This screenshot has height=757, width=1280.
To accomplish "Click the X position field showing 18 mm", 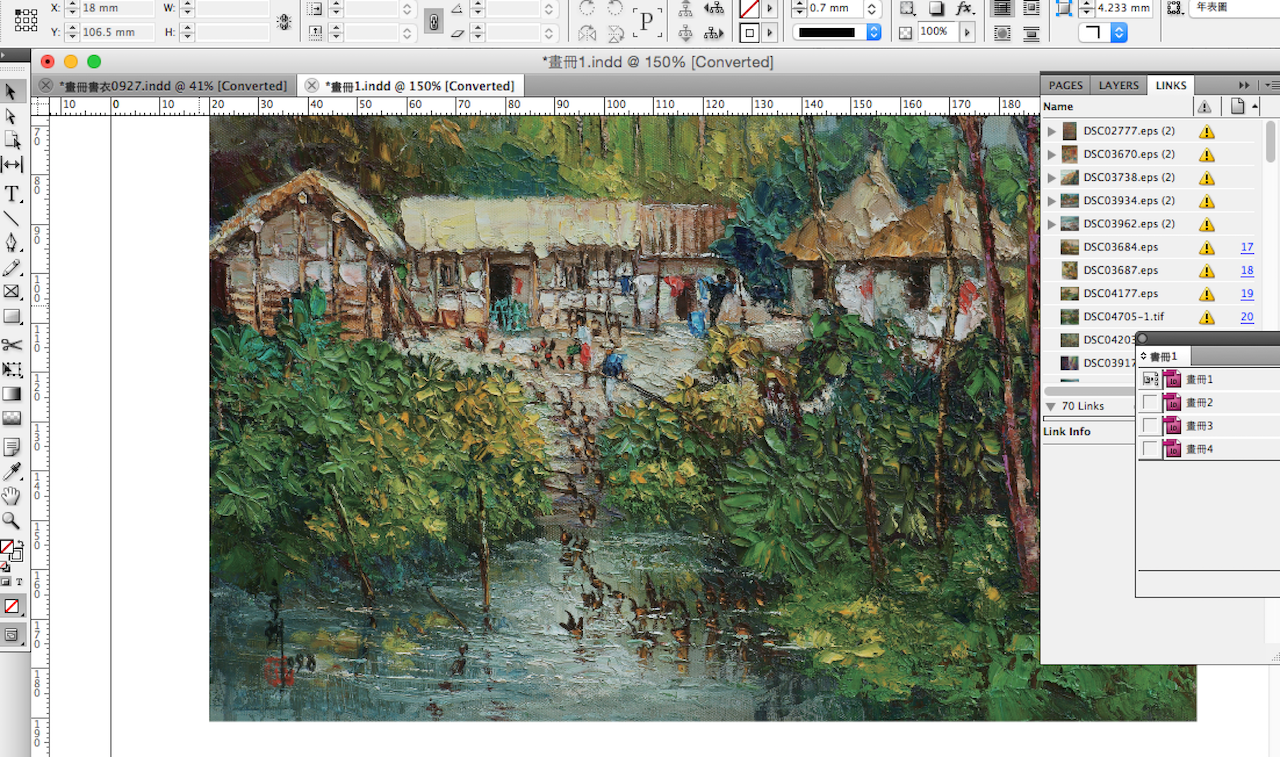I will pyautogui.click(x=117, y=8).
